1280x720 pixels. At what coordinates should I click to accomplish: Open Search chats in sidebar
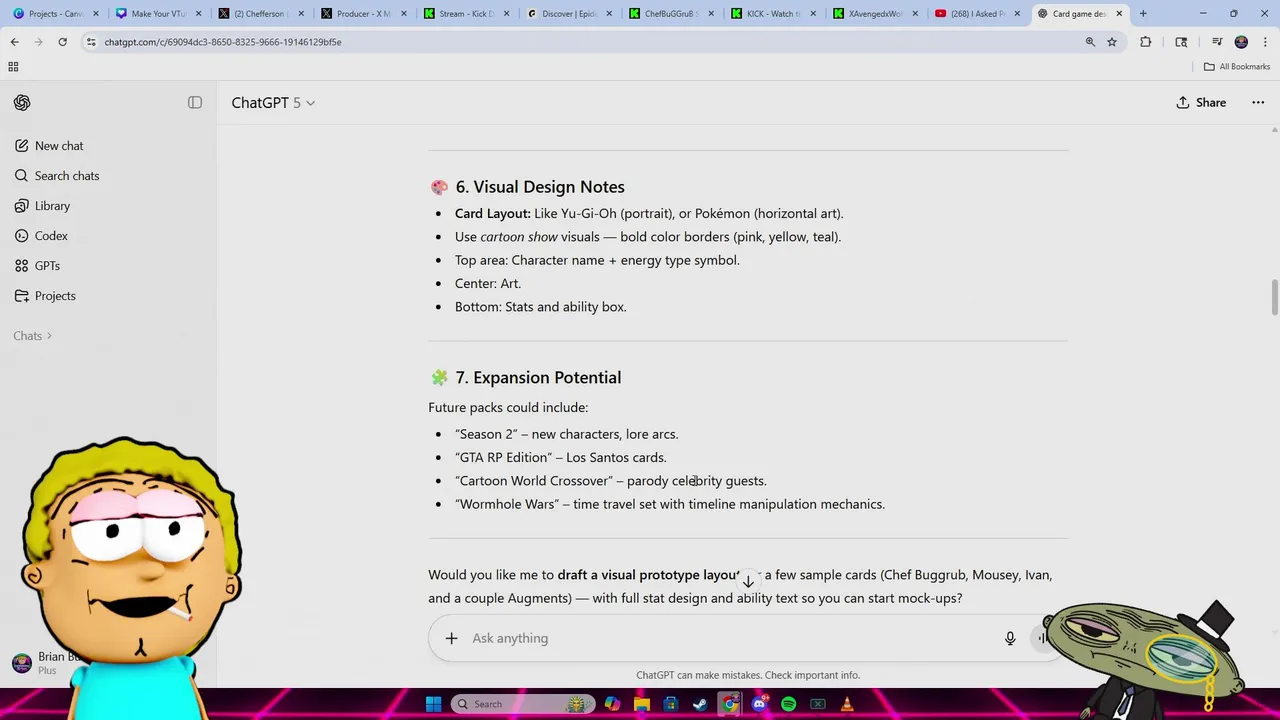coord(57,176)
